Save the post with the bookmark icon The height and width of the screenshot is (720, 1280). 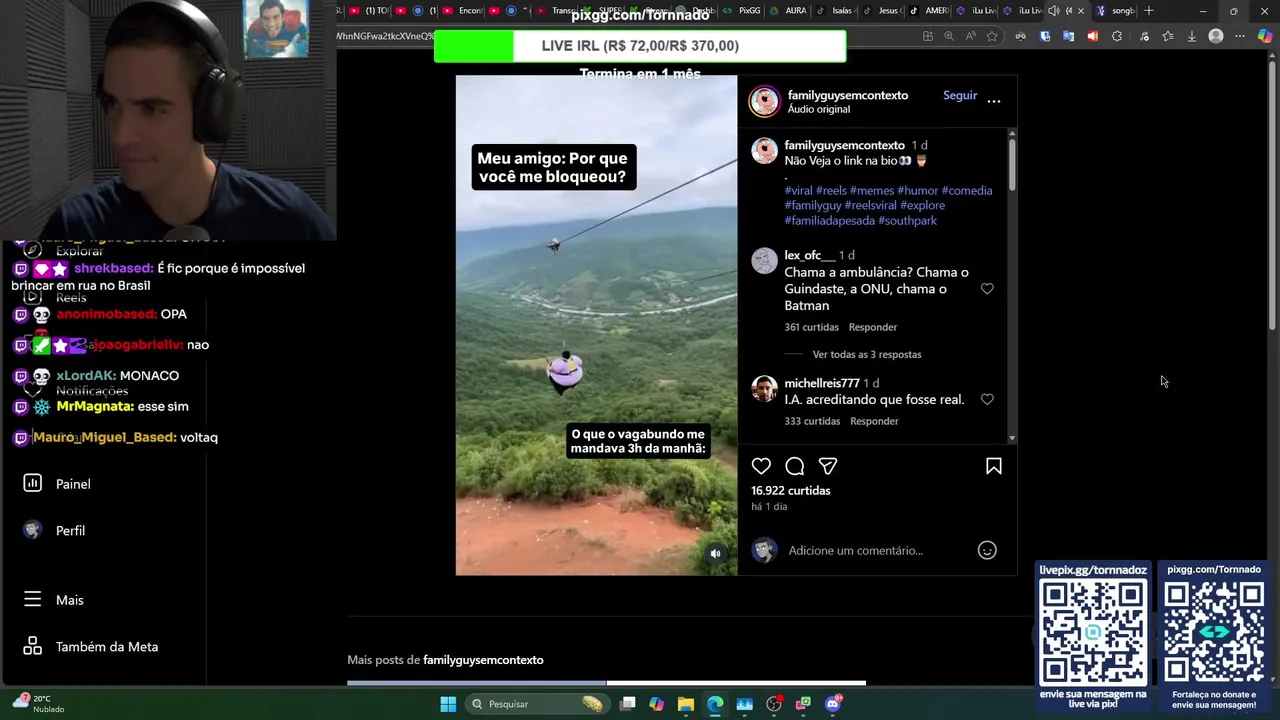(x=994, y=466)
